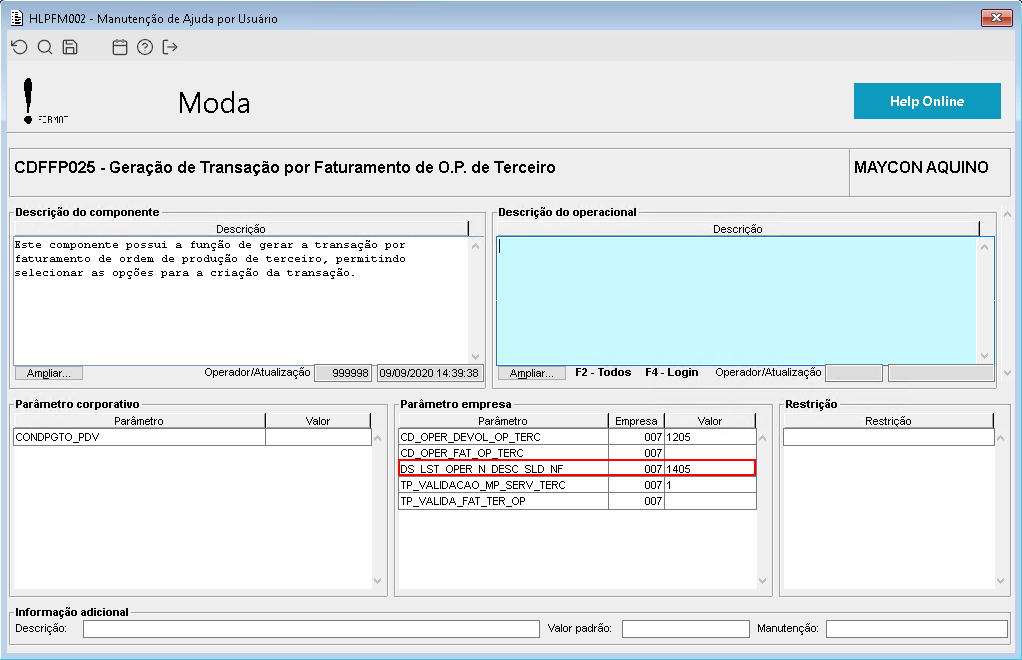Click the empty Restrição row field
Viewport: 1022px width, 660px height.
click(x=888, y=437)
